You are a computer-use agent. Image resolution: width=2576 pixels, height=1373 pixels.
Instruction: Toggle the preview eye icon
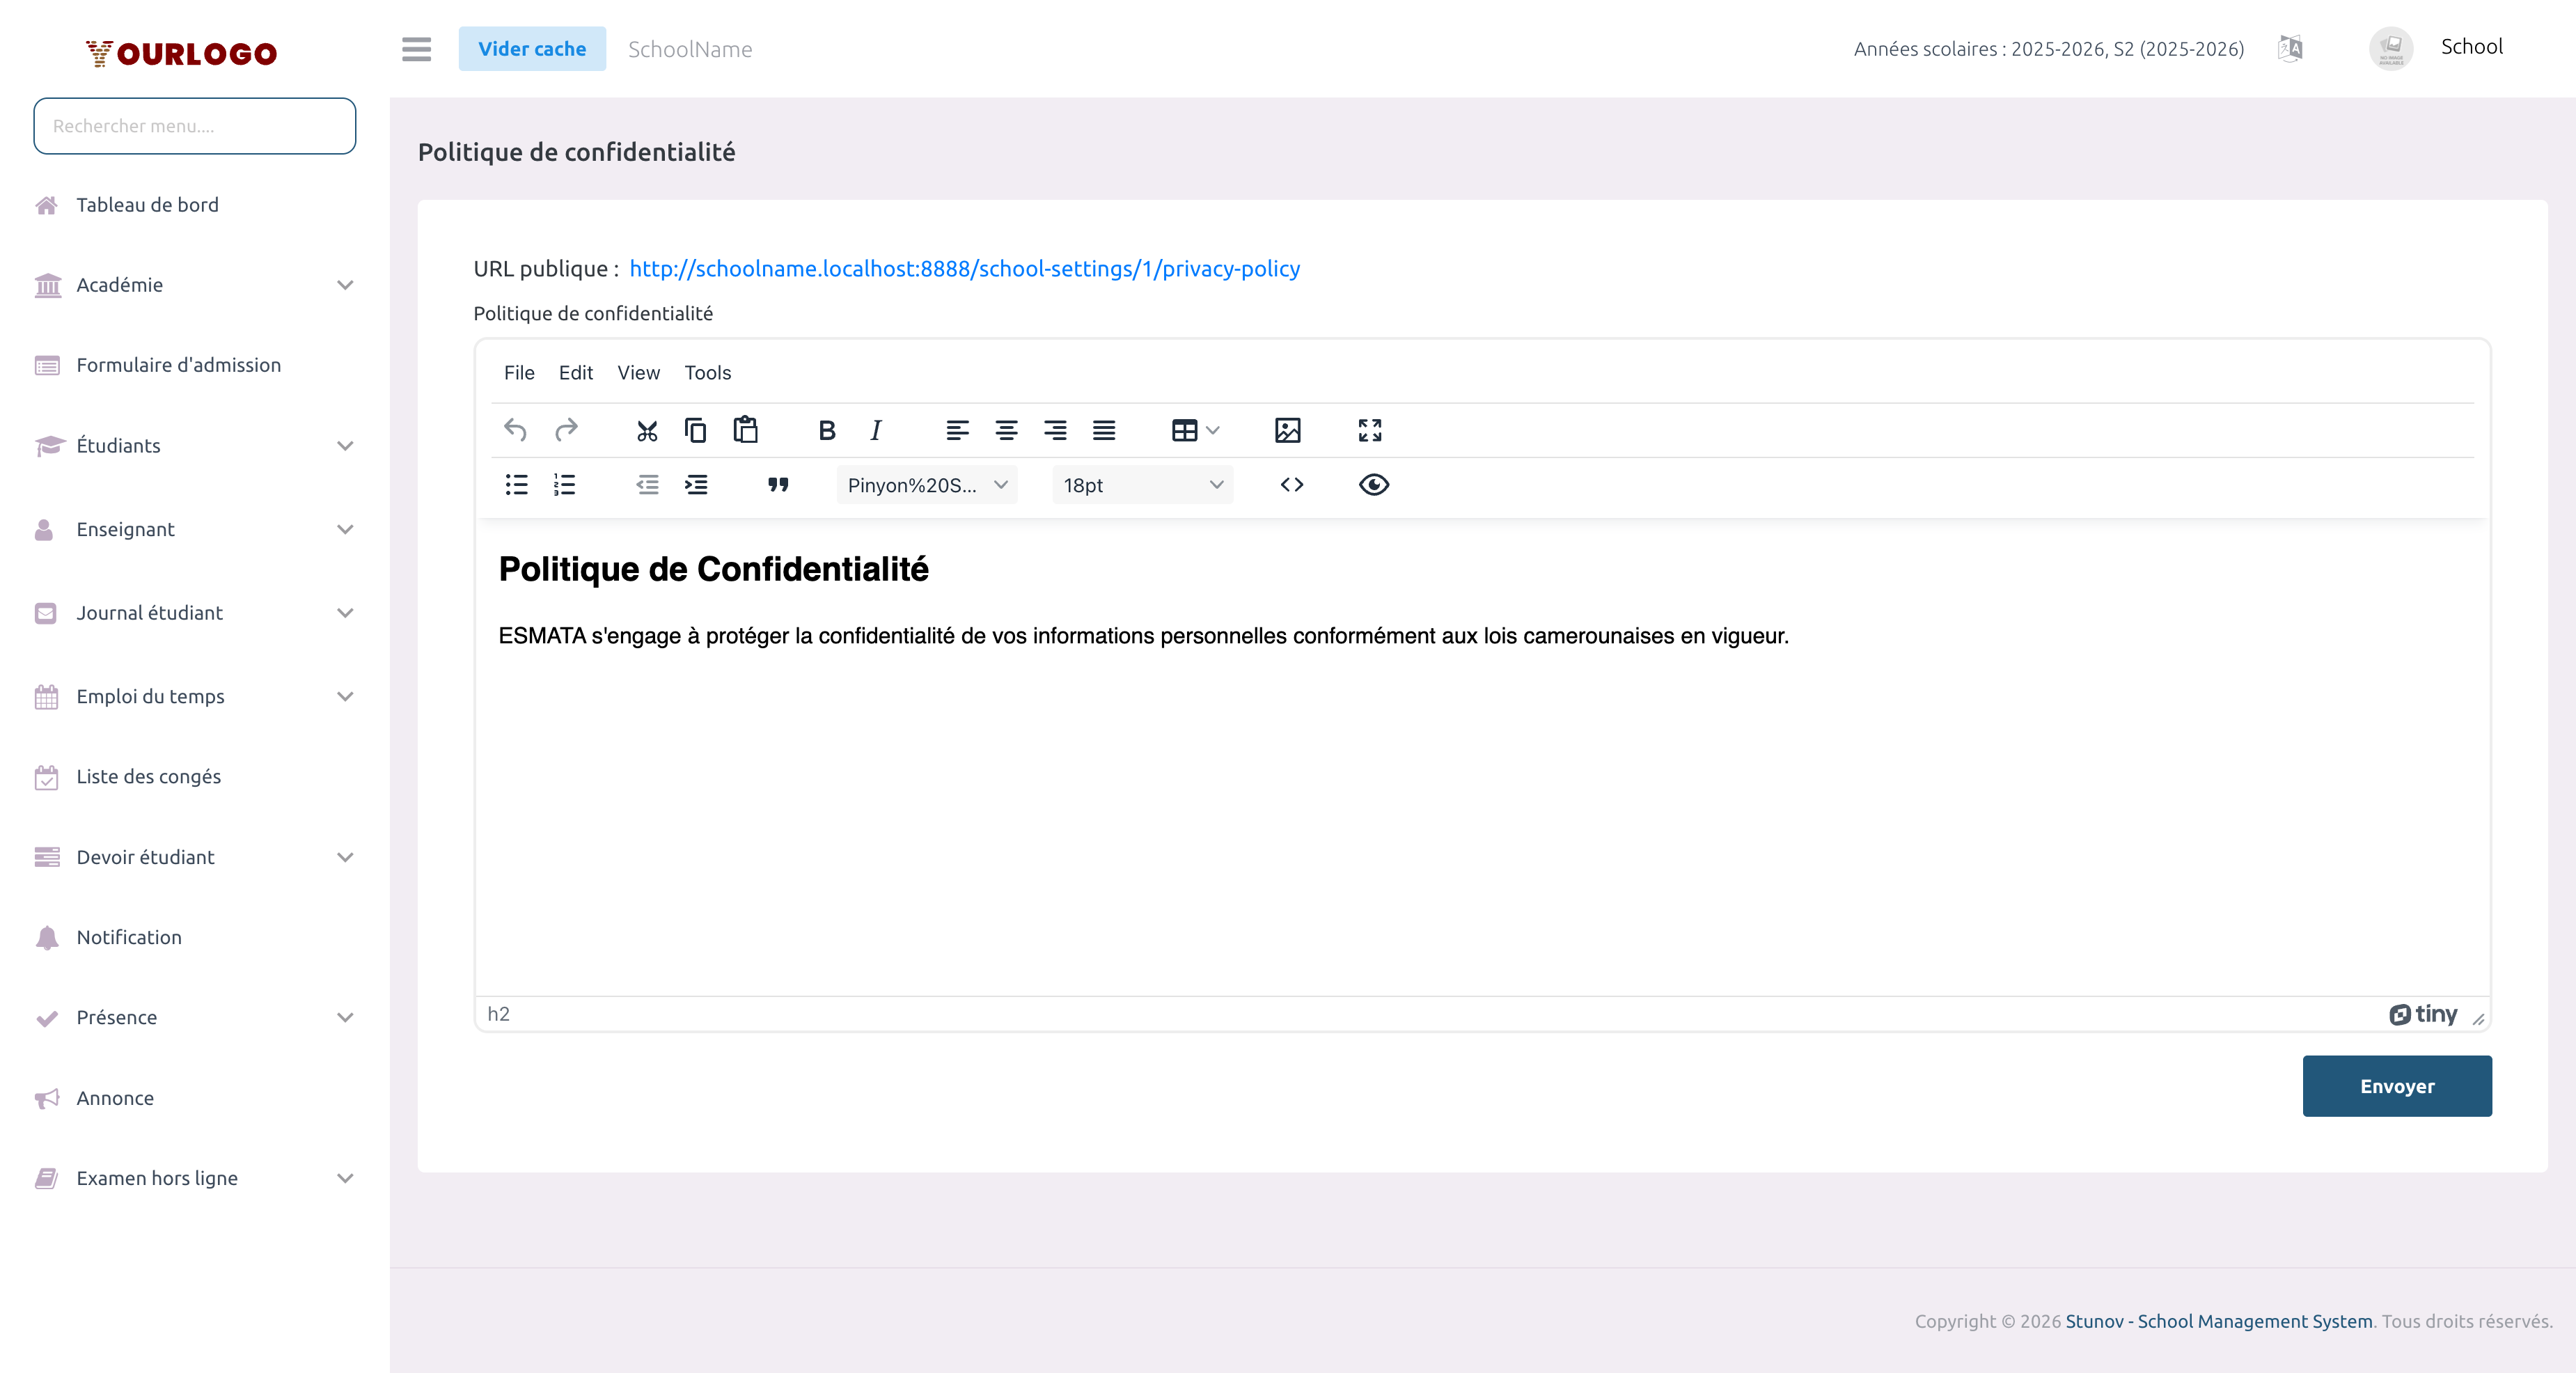coord(1373,485)
